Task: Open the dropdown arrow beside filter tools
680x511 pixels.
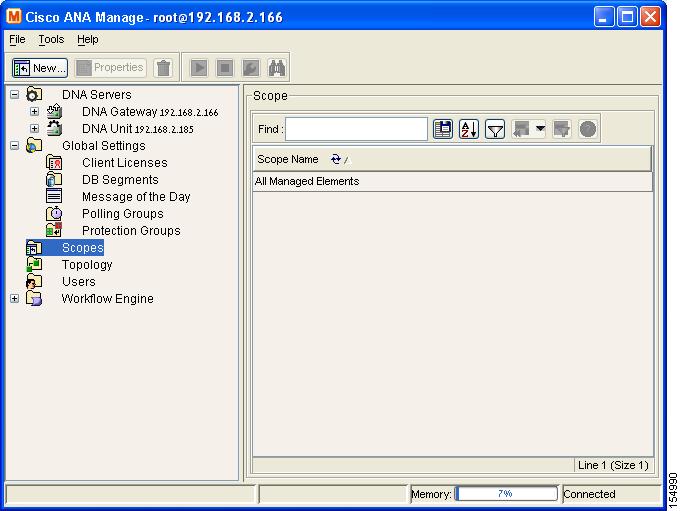Action: click(540, 128)
